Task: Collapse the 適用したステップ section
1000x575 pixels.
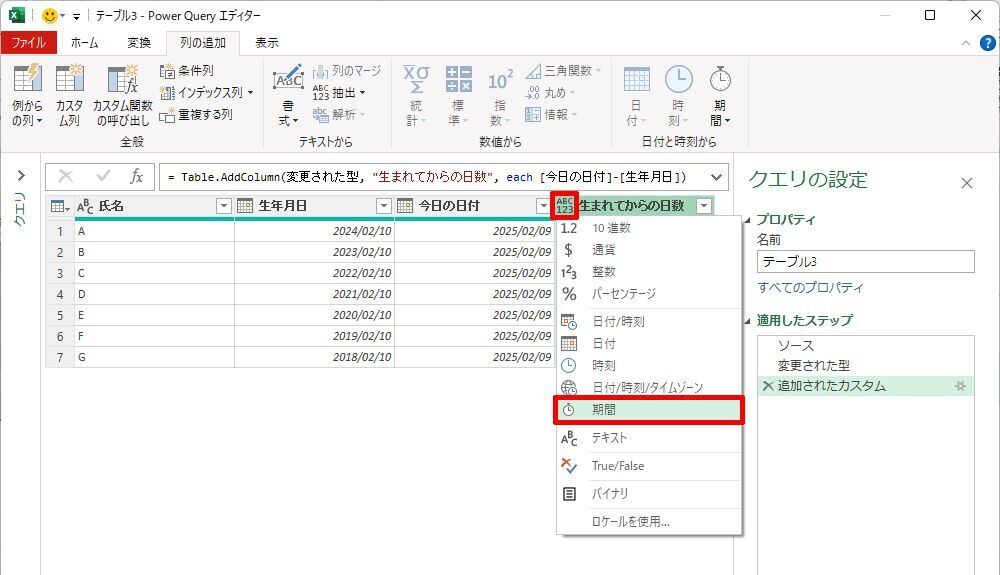Action: point(748,321)
